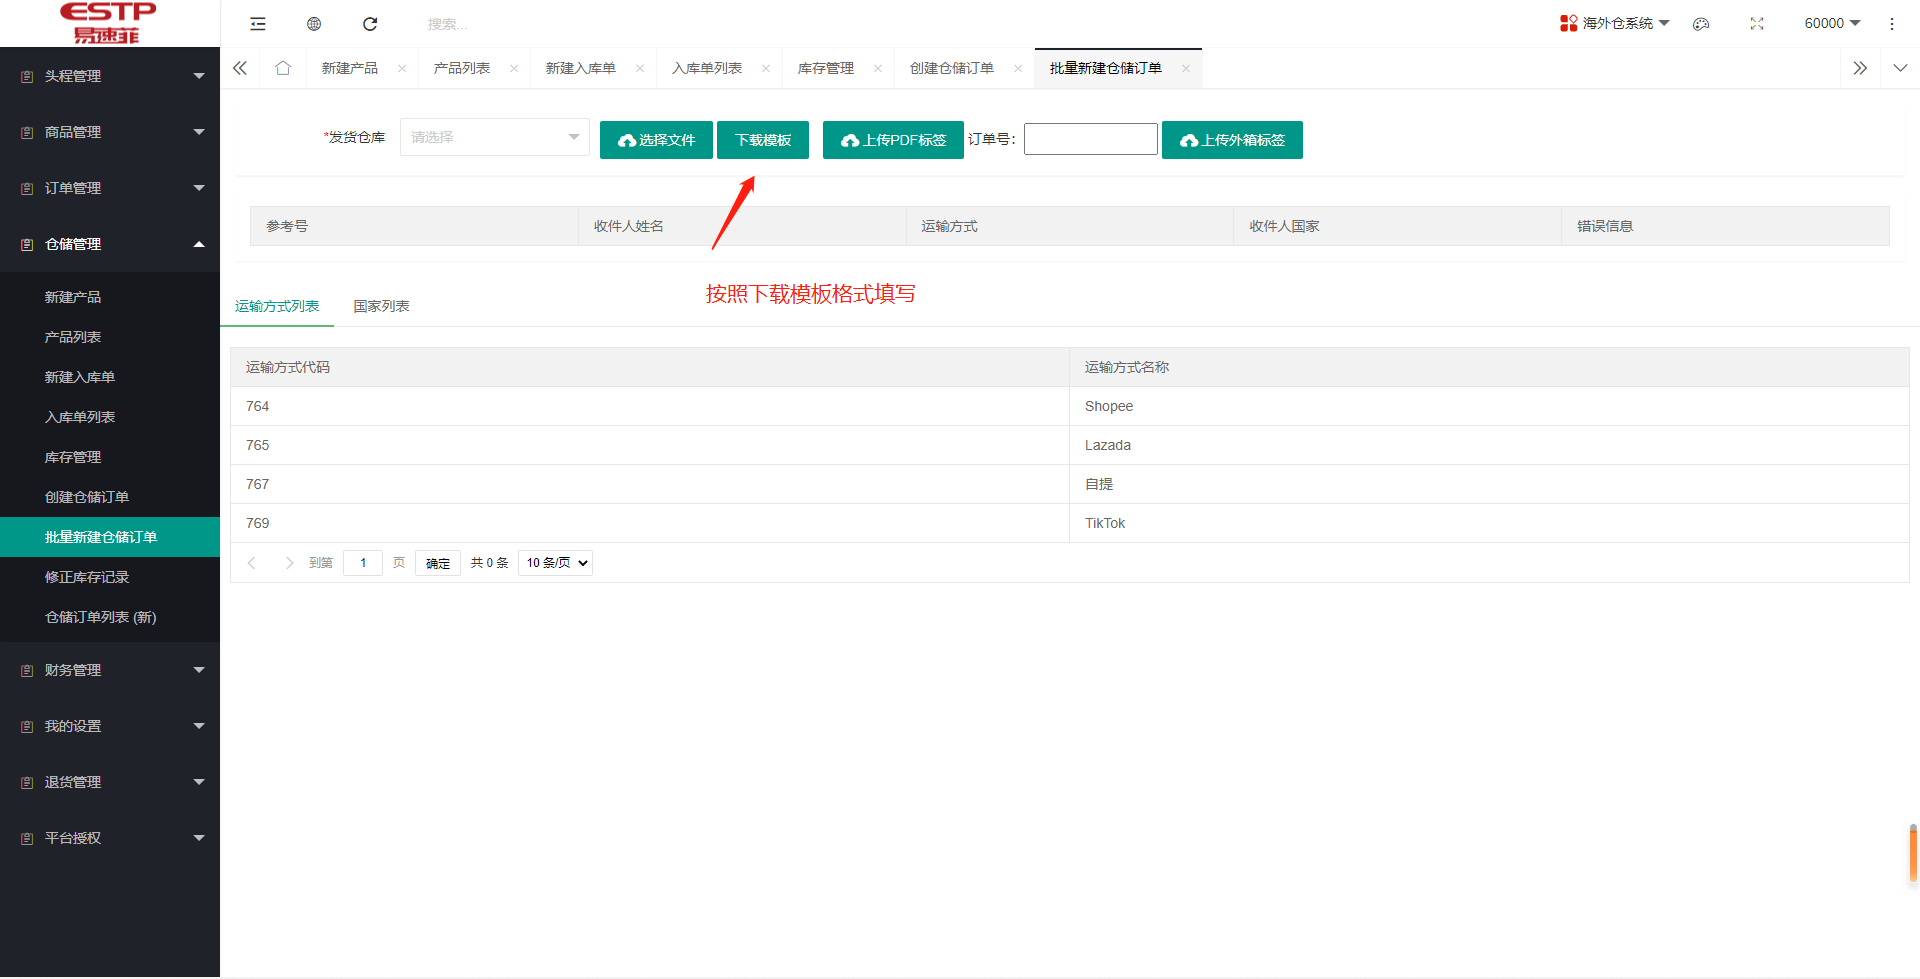This screenshot has height=979, width=1920.
Task: Open the 海外仓系统 dropdown
Action: point(1615,22)
